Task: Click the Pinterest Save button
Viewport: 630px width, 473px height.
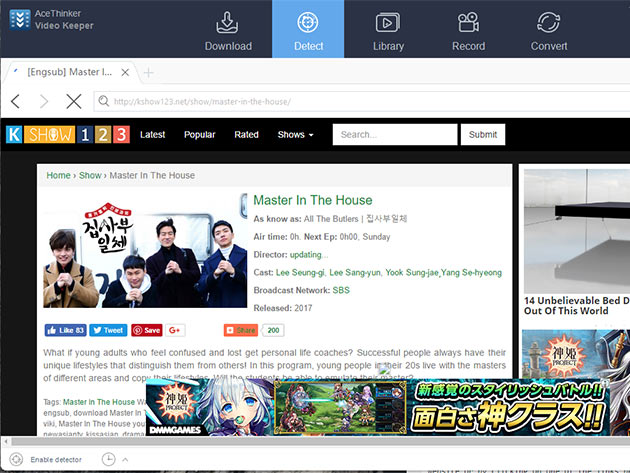Action: coord(147,330)
